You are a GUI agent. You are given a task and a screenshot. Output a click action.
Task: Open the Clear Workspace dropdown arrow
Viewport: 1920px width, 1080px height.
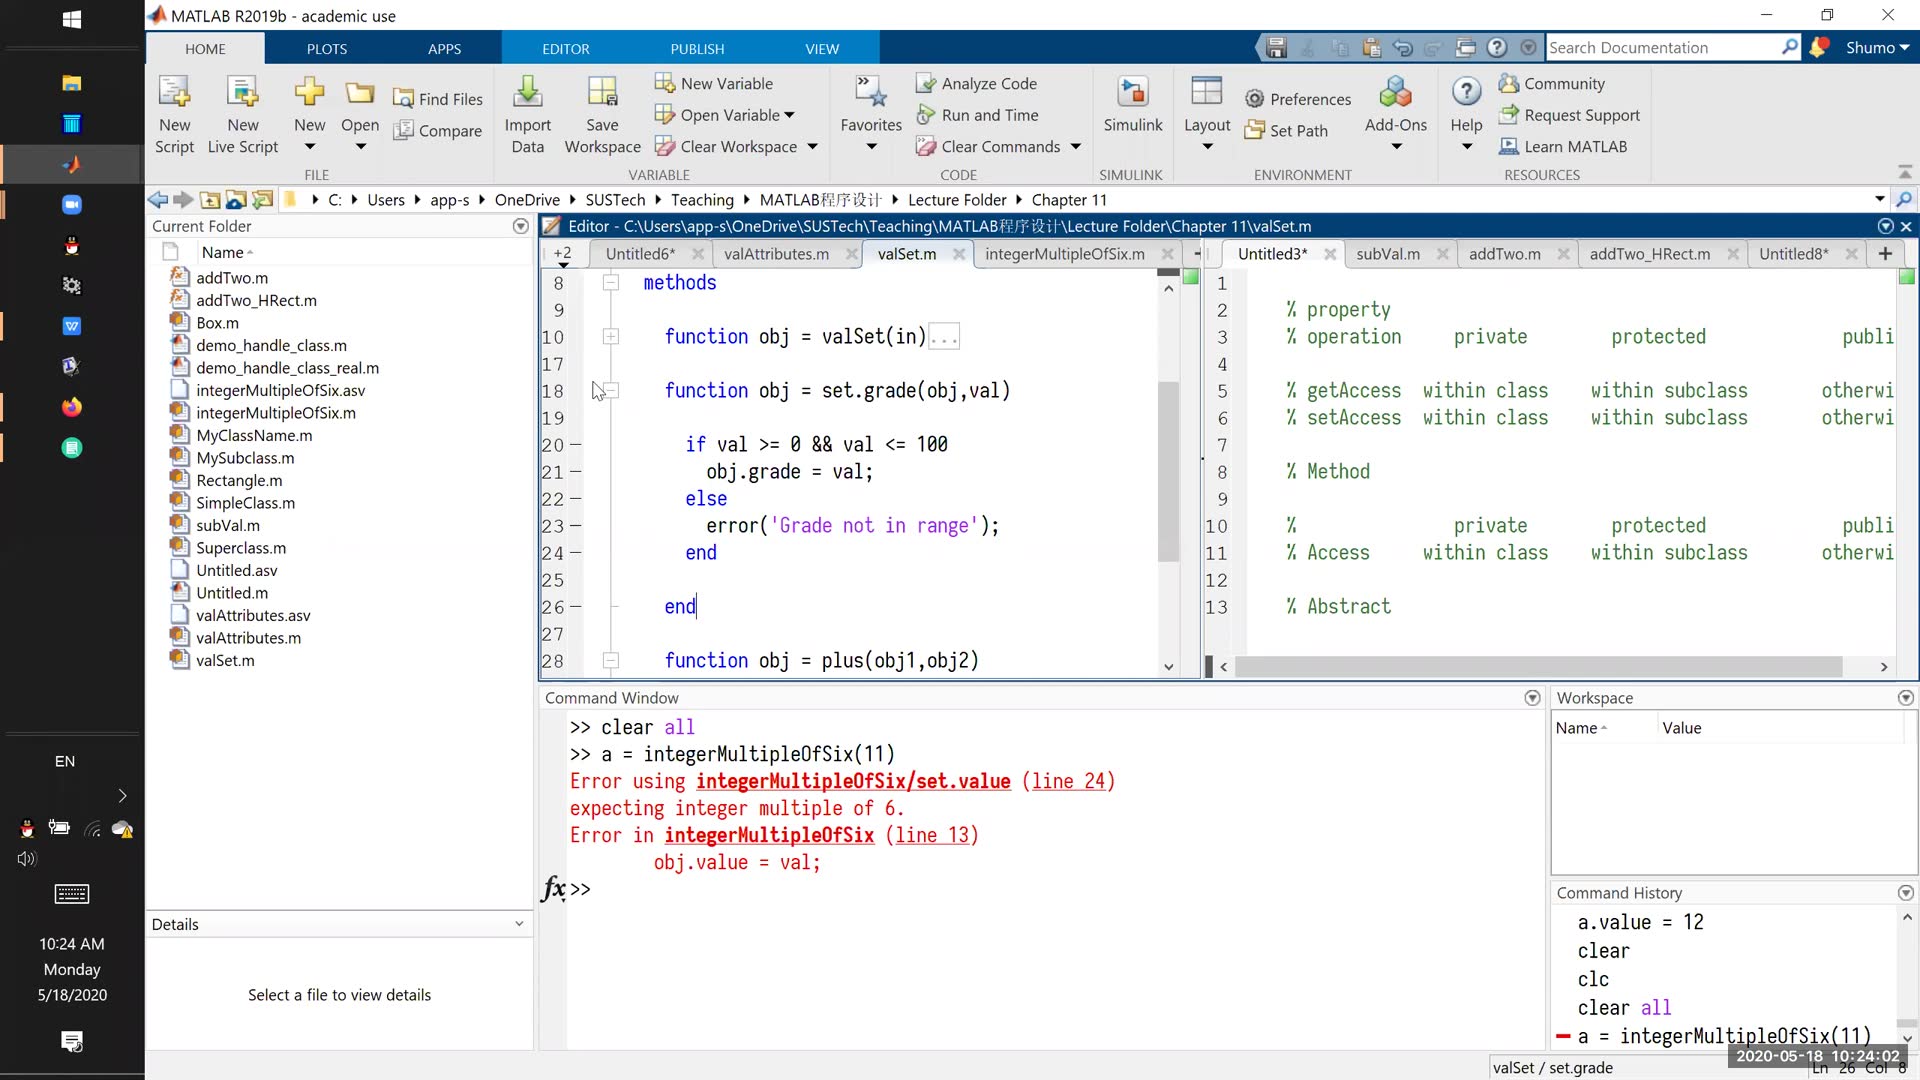click(x=813, y=147)
